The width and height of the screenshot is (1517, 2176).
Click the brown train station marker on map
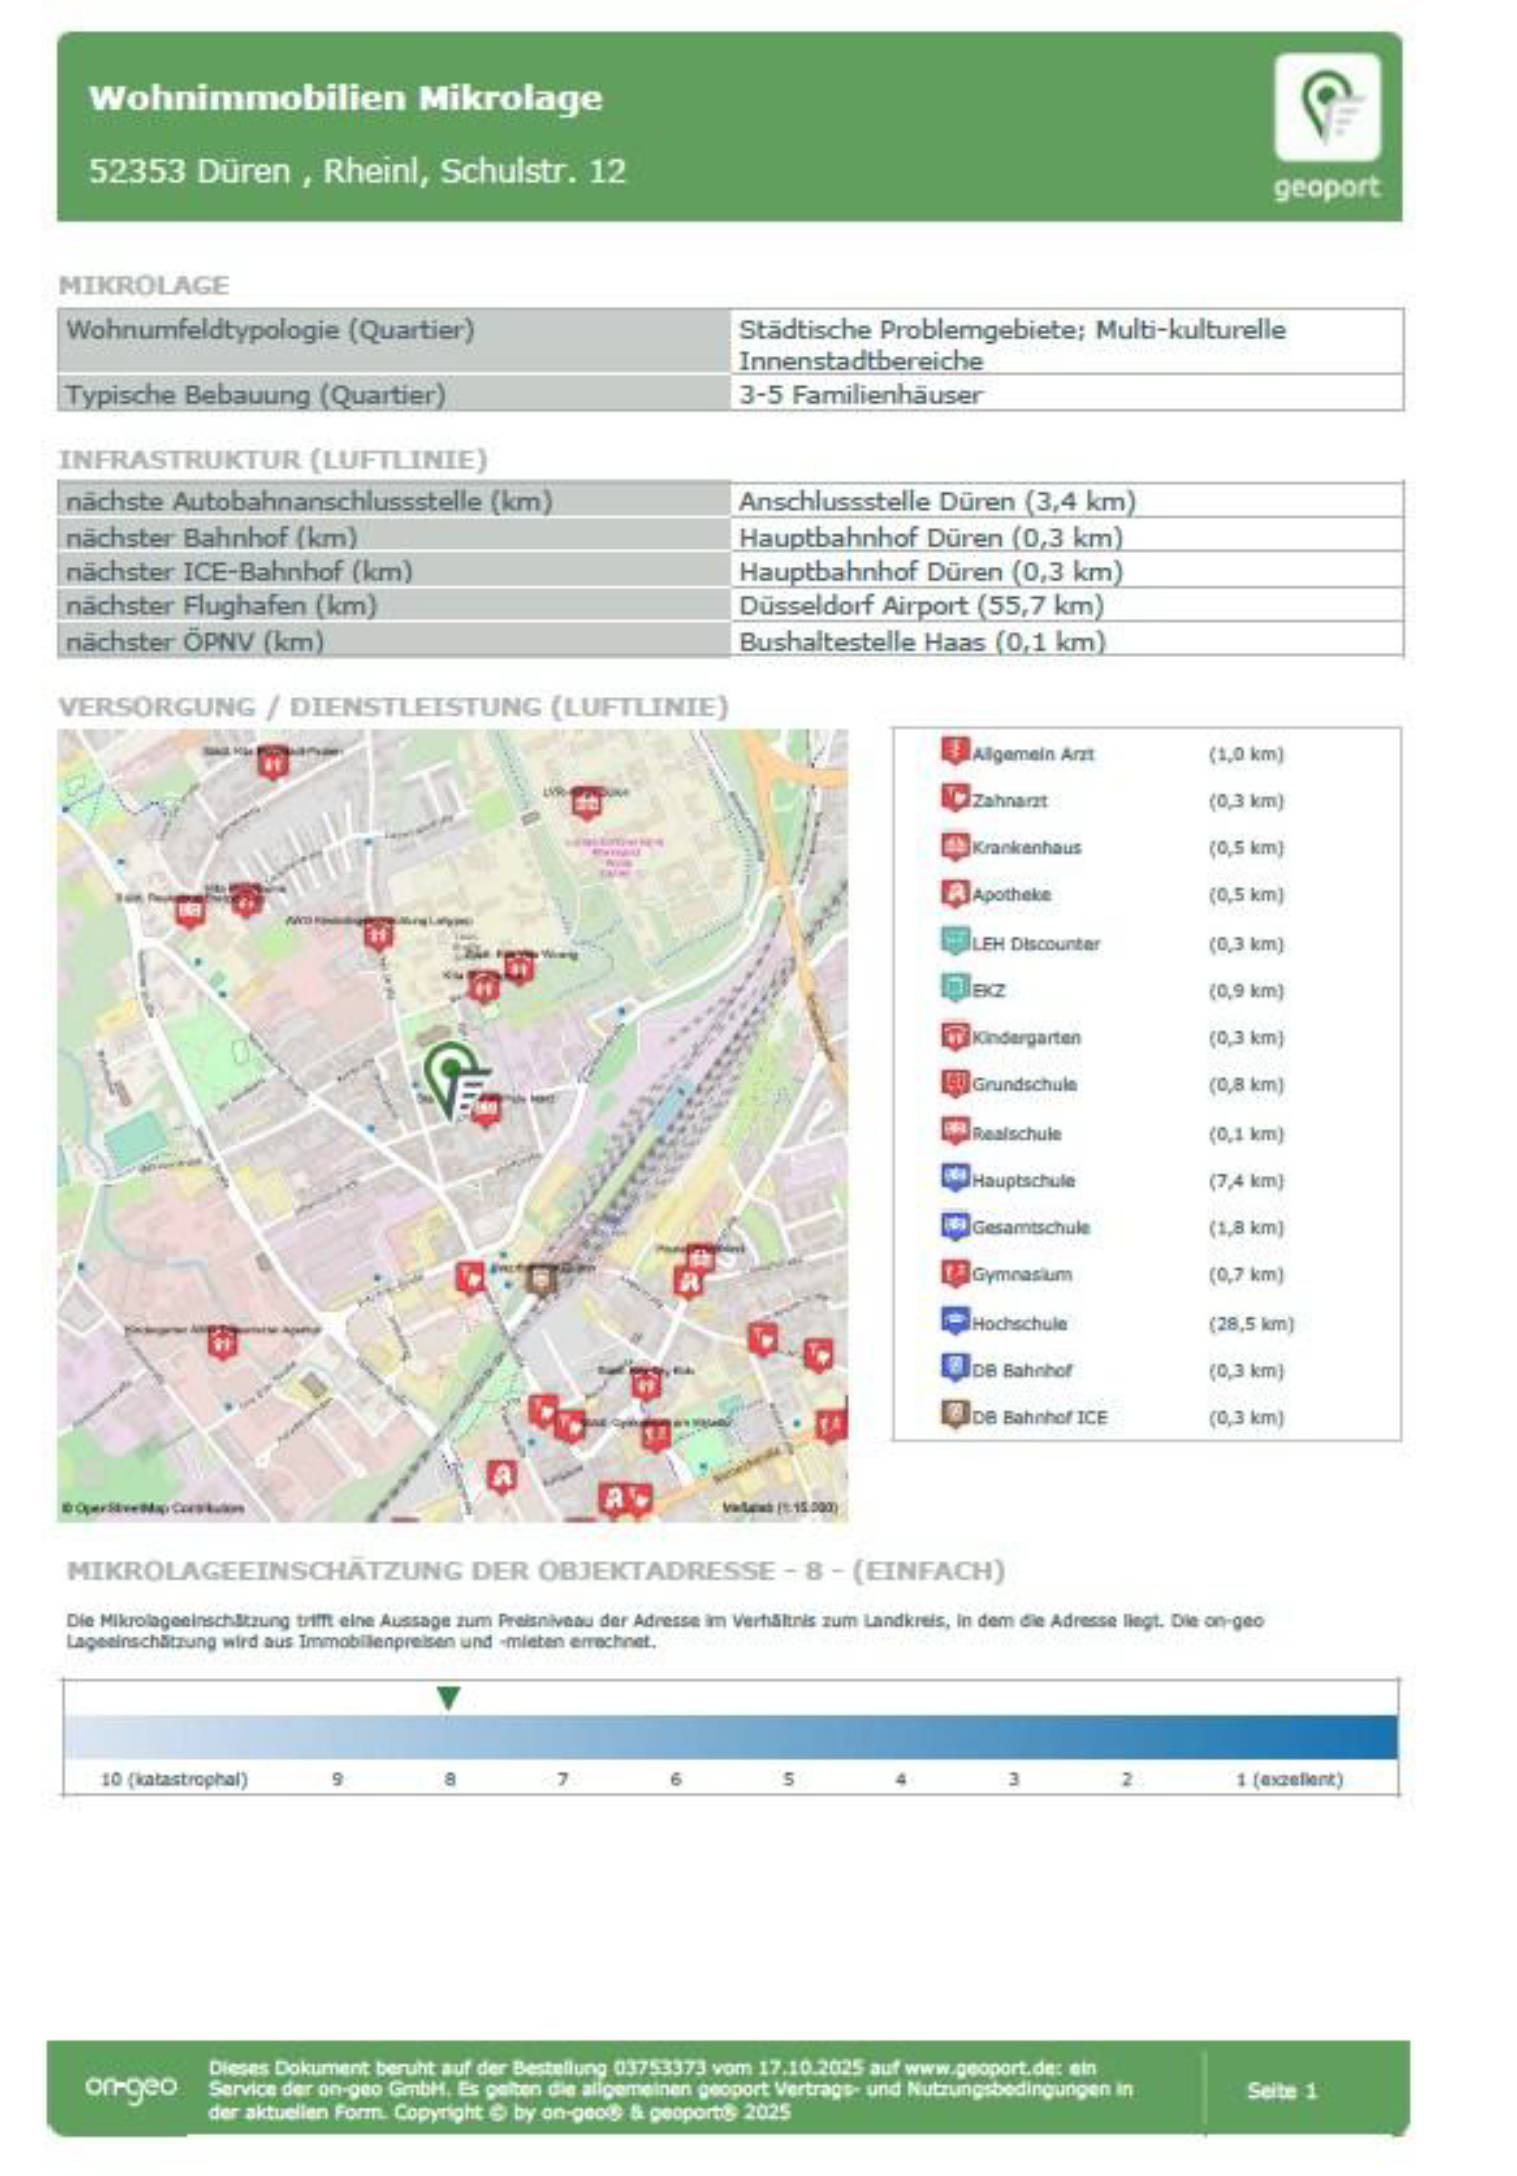click(541, 1279)
